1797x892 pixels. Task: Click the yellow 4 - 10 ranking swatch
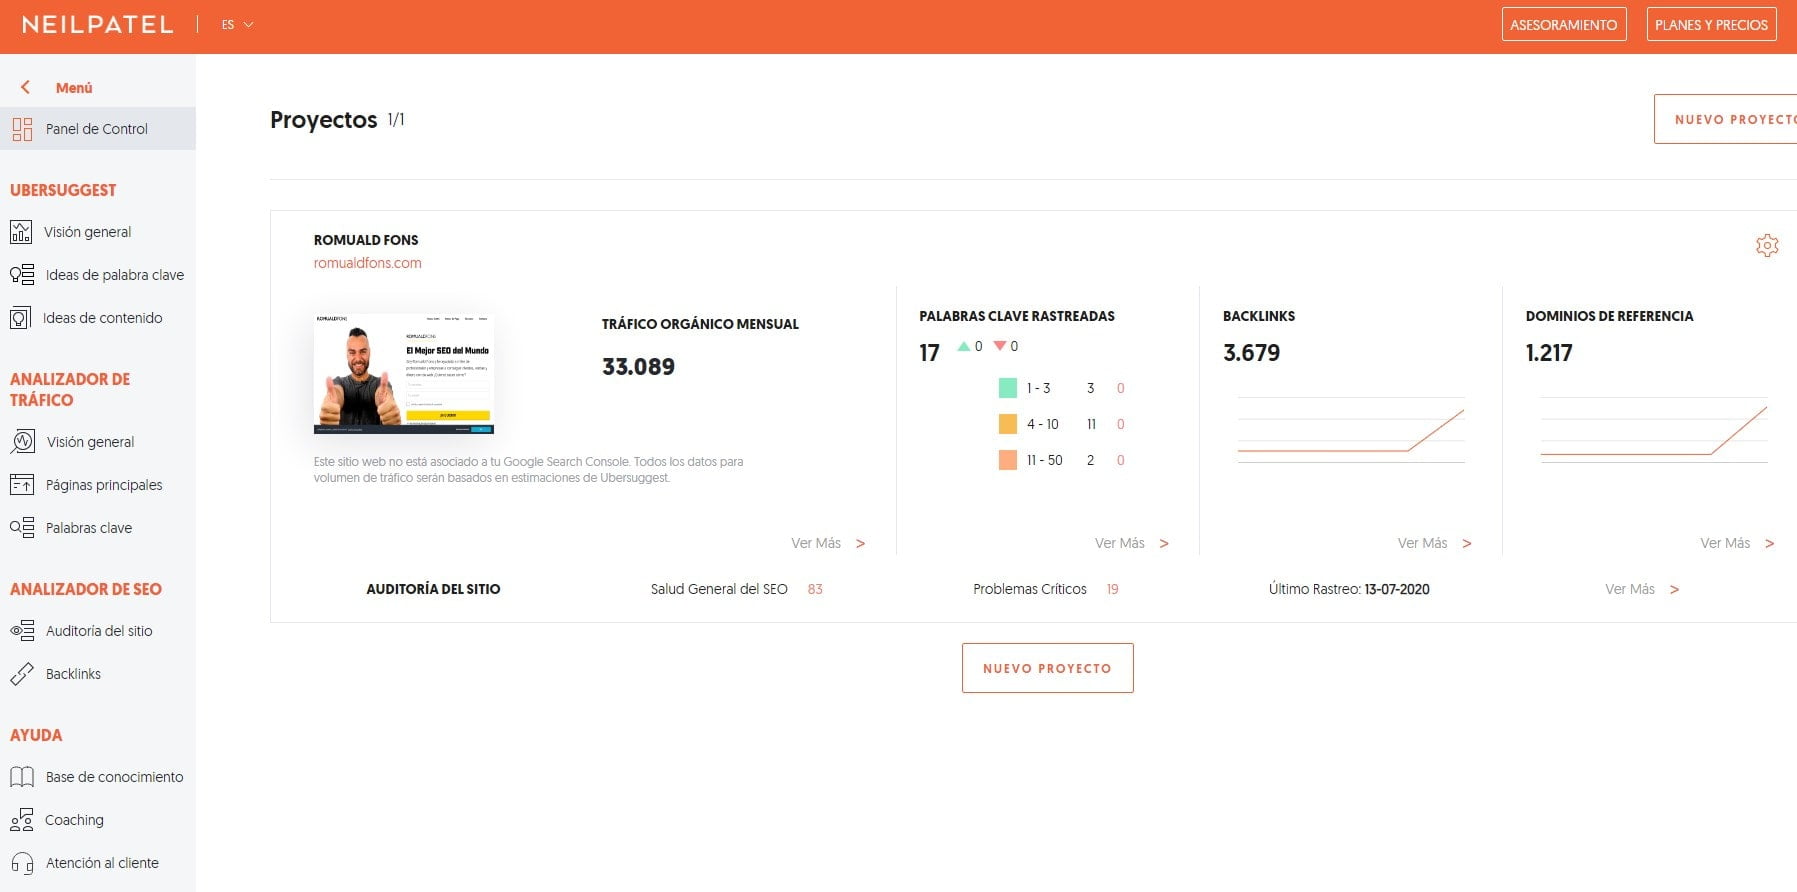1008,424
